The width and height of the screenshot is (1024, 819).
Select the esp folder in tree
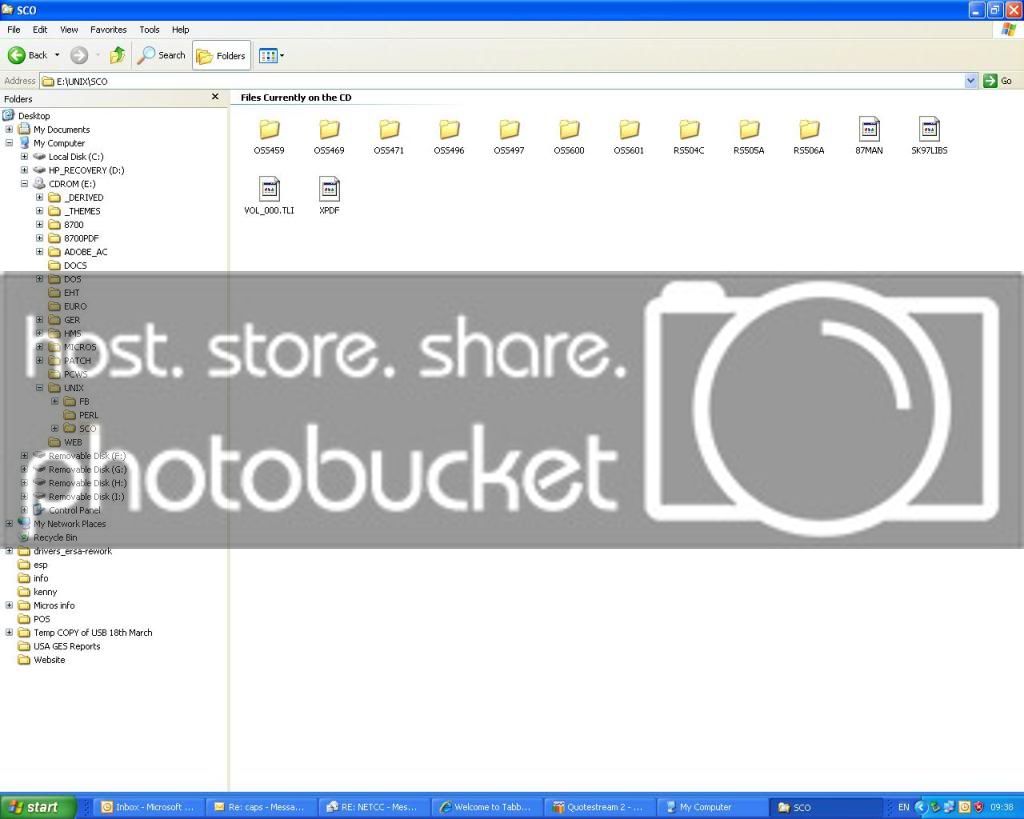[x=40, y=565]
